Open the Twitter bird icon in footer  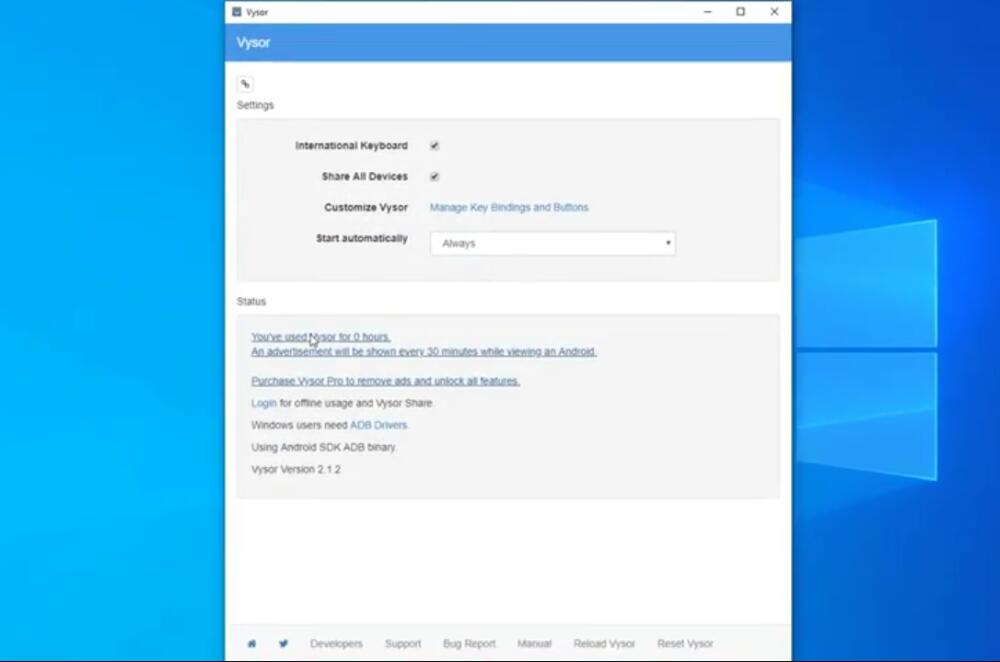pyautogui.click(x=283, y=644)
